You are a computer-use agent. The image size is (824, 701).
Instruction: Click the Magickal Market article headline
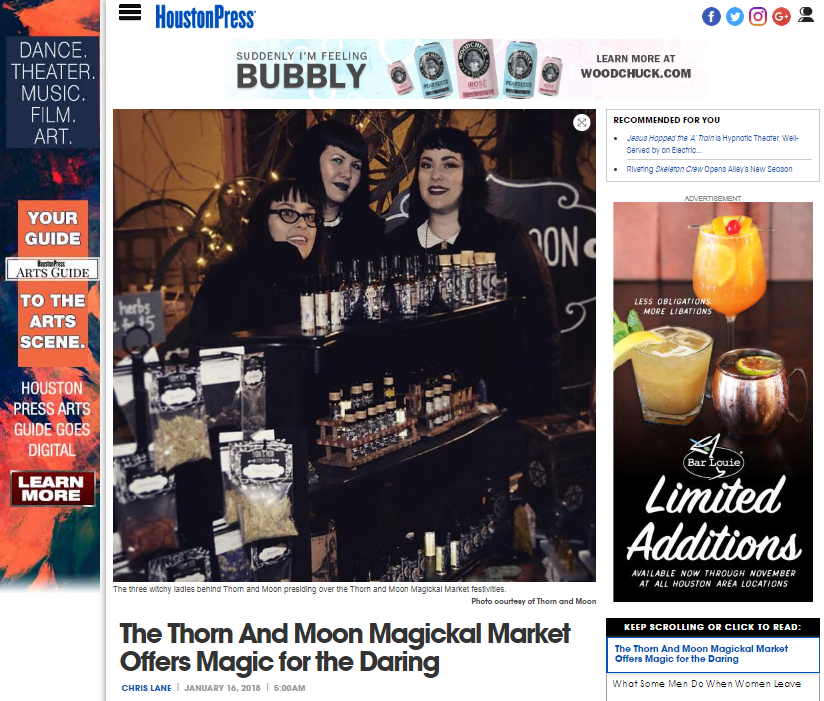[345, 647]
